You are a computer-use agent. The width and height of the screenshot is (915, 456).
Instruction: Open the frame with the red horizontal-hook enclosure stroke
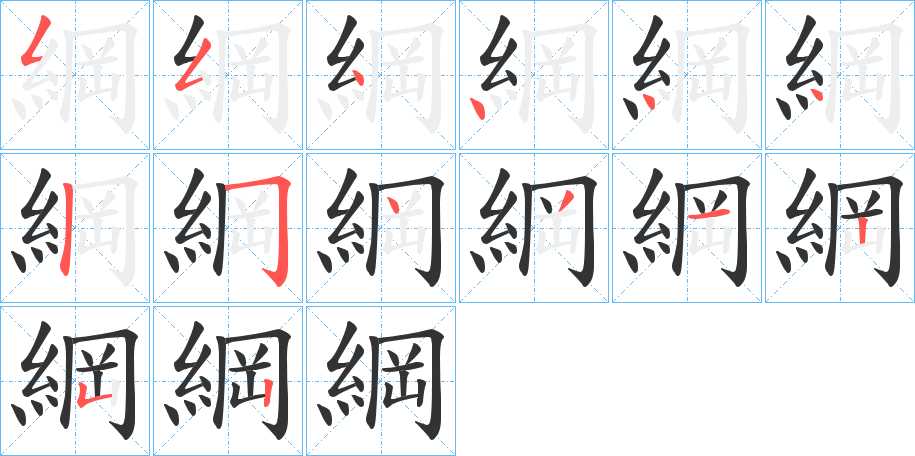pos(228,228)
